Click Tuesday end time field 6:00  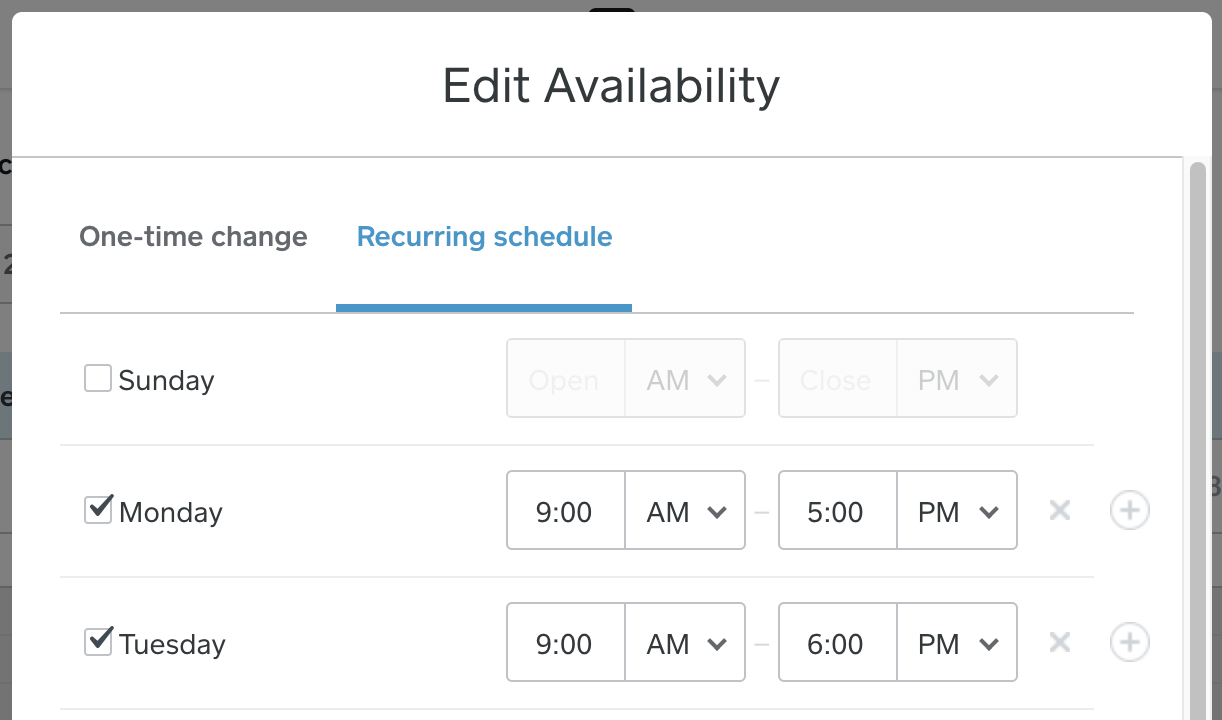pyautogui.click(x=838, y=643)
